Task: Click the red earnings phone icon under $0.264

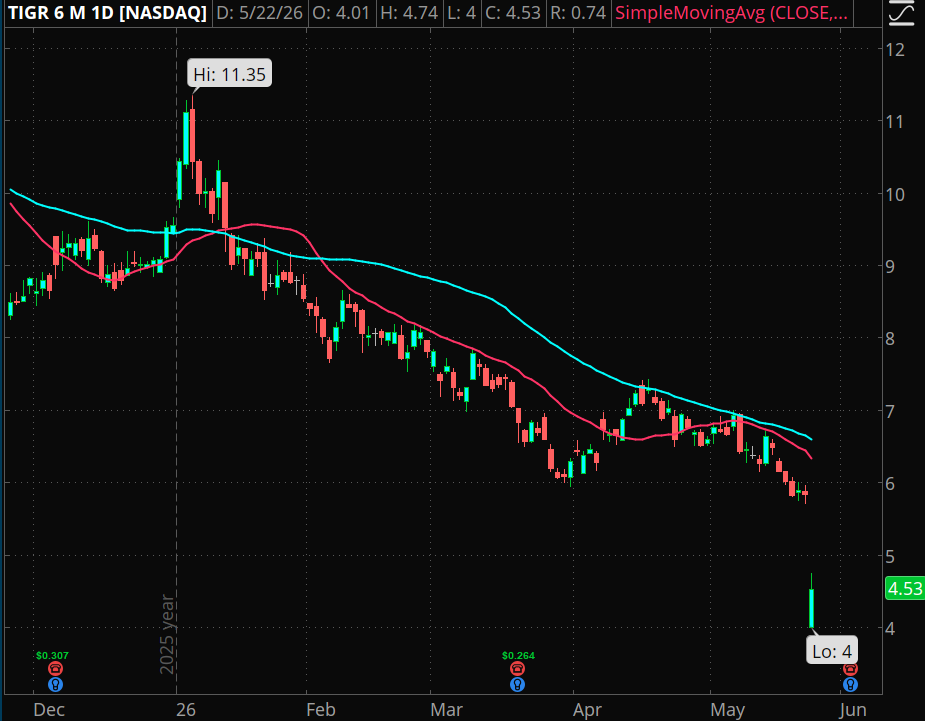Action: point(517,668)
